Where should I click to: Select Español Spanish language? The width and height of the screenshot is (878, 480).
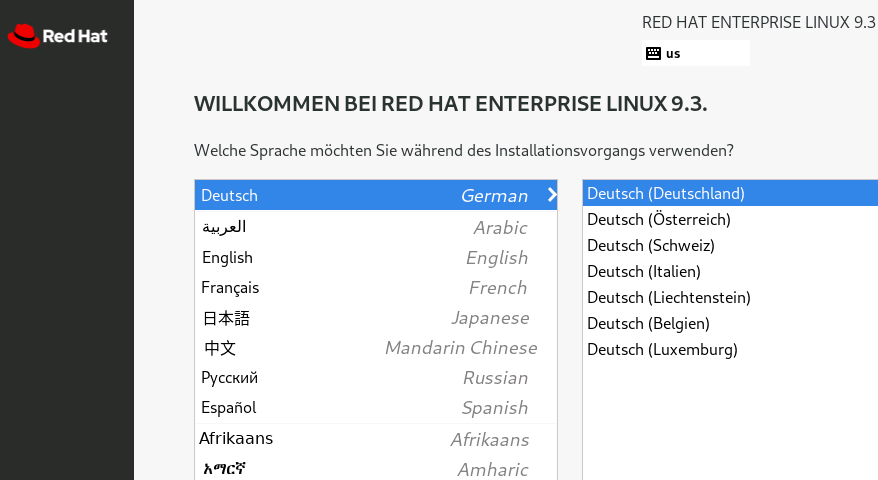tap(375, 408)
